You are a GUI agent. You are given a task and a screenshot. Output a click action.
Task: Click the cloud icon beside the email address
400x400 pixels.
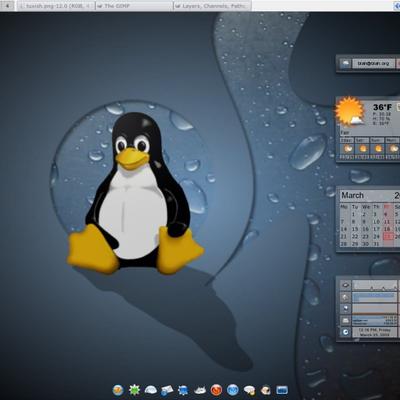click(345, 63)
